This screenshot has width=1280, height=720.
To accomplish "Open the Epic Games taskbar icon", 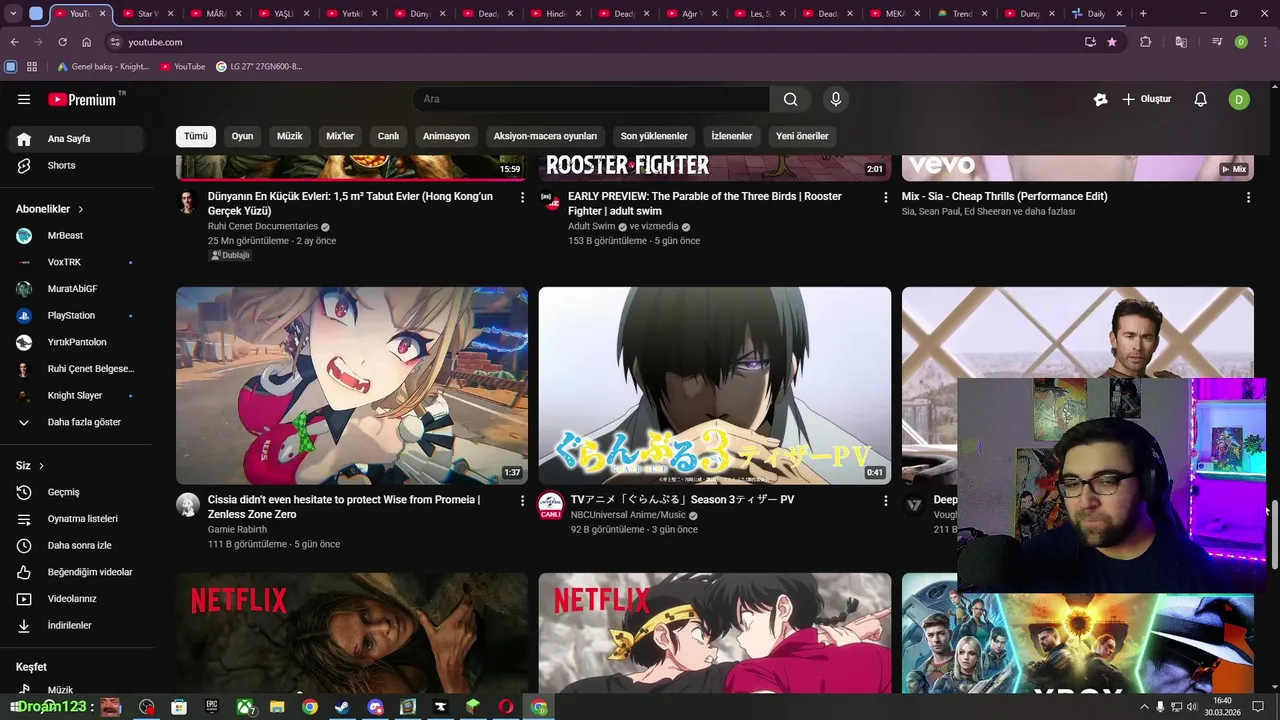I will [x=212, y=707].
